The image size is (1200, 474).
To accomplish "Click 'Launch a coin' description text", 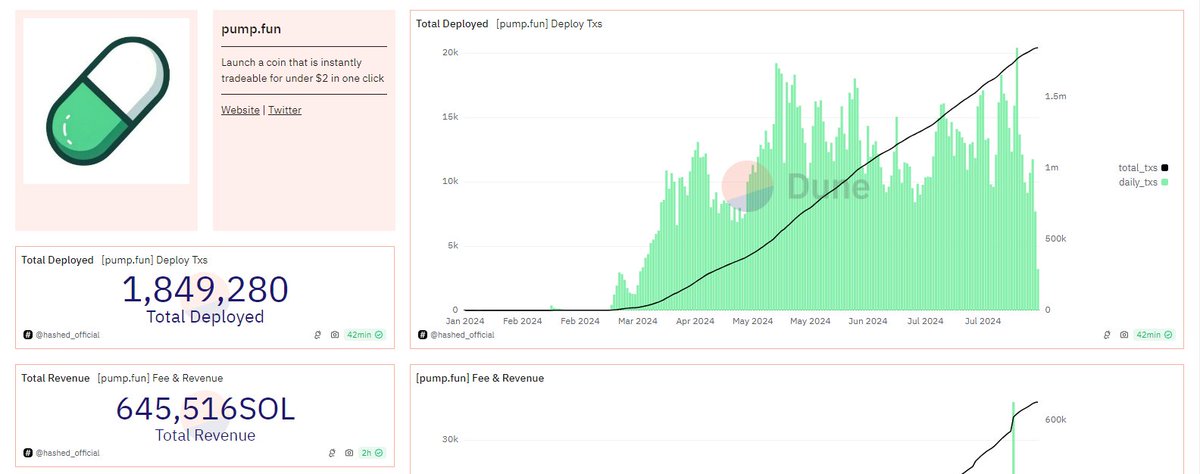I will 303,70.
